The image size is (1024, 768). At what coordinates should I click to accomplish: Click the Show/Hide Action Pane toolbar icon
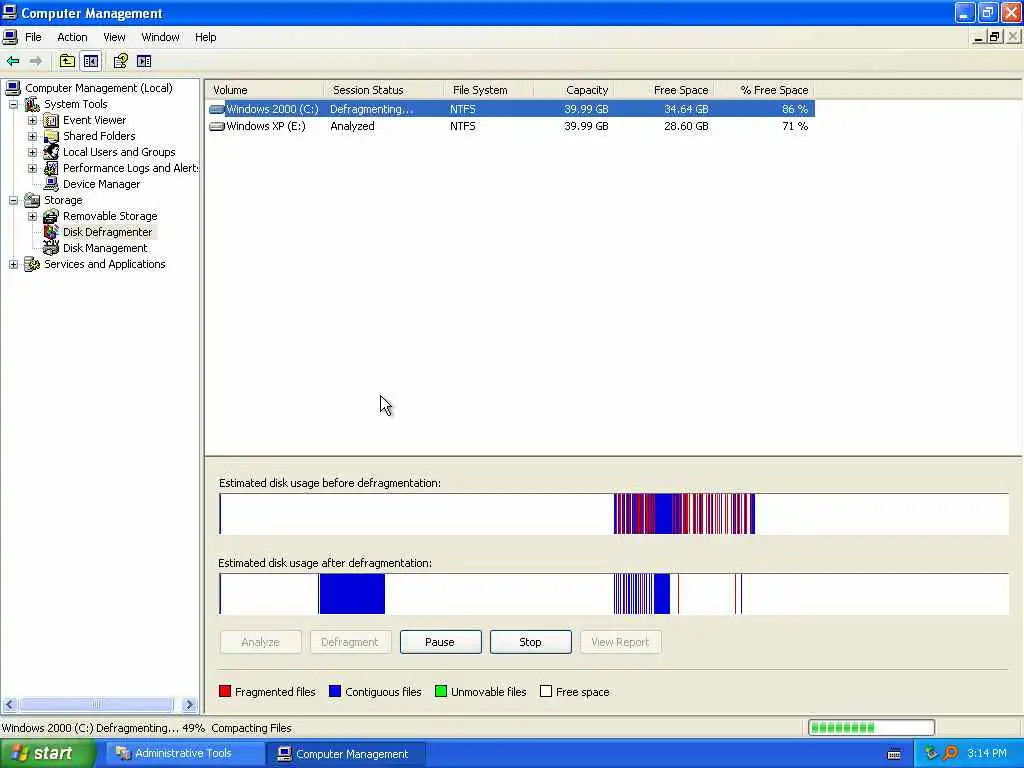click(x=144, y=61)
